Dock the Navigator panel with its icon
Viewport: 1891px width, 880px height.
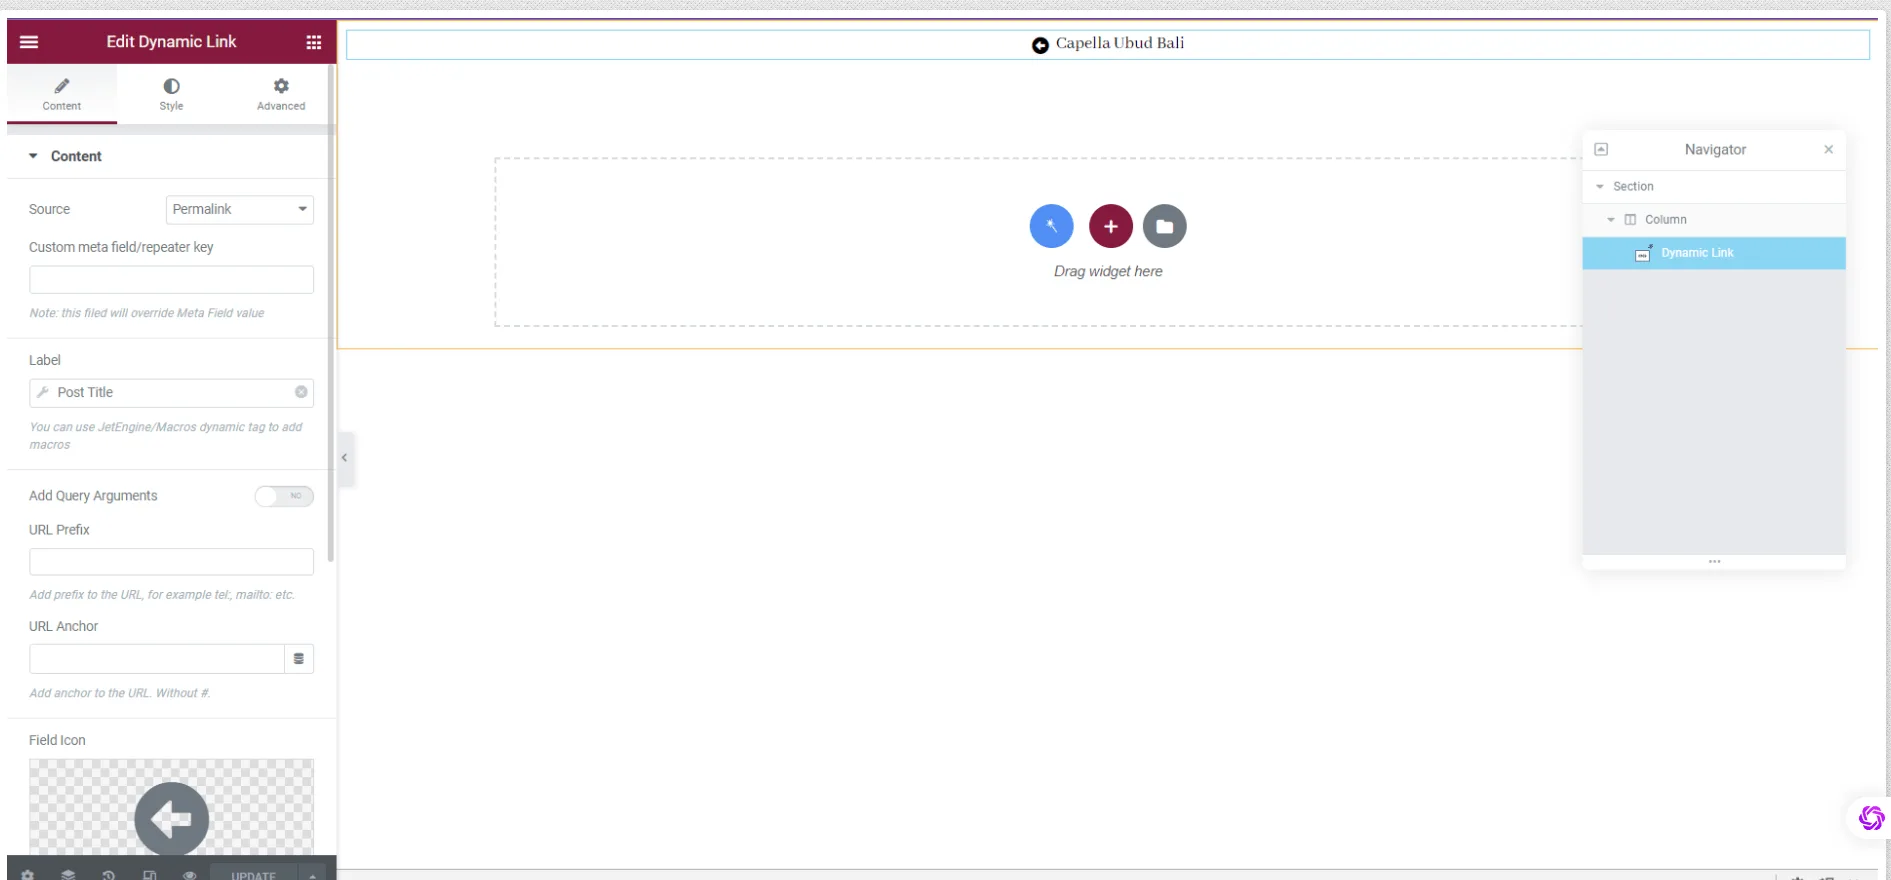pos(1601,149)
